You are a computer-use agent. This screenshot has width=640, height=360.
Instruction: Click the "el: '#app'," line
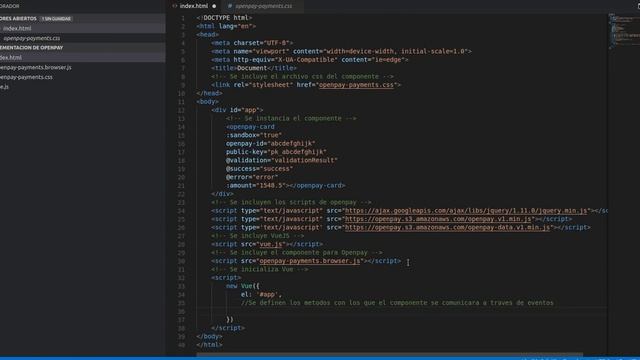click(261, 294)
